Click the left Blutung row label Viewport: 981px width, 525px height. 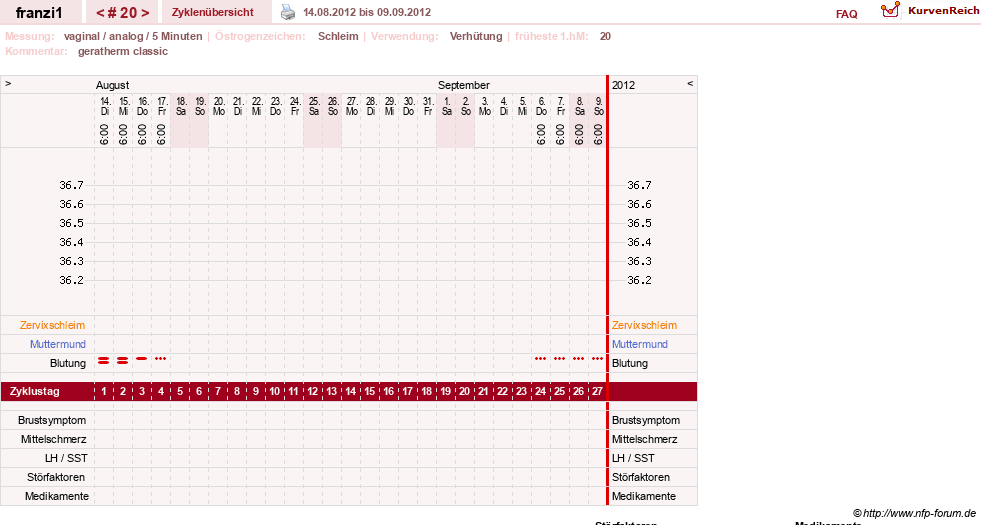pos(68,364)
